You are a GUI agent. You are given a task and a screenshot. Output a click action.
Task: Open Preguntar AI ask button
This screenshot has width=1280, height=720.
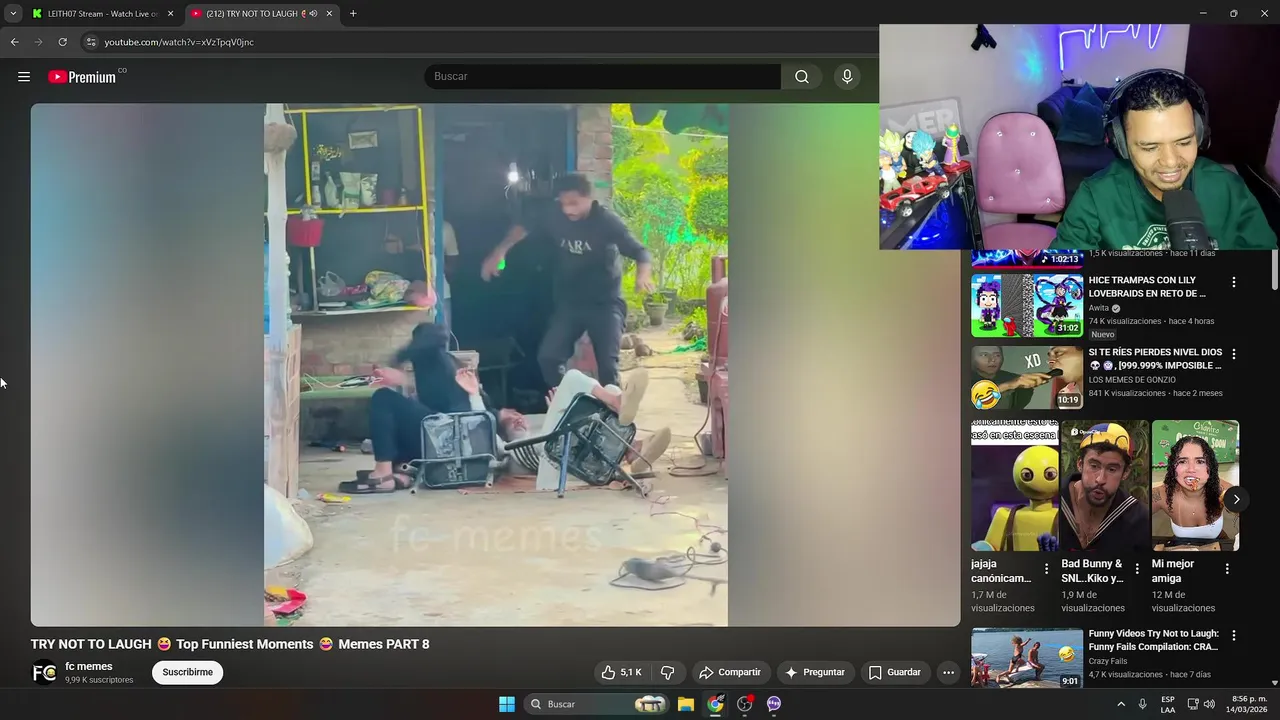pyautogui.click(x=815, y=672)
